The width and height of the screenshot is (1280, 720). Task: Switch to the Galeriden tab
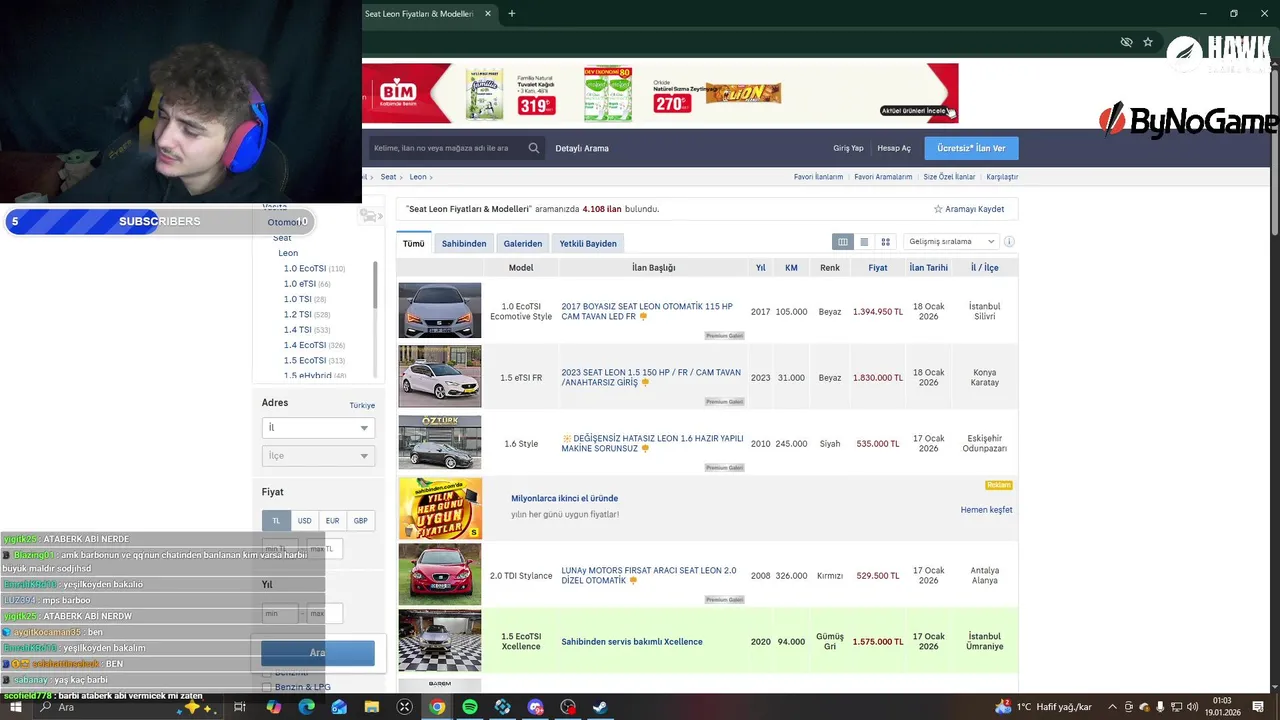(x=523, y=243)
